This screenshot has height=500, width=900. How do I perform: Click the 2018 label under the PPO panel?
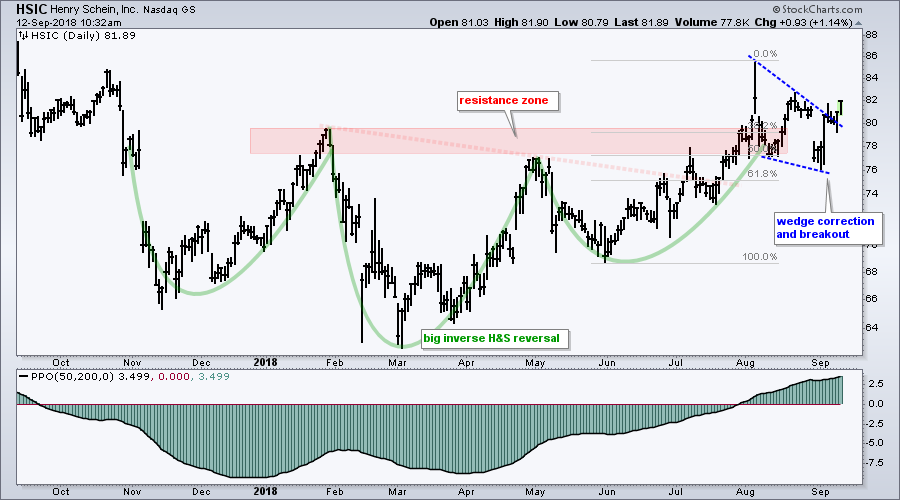[x=265, y=491]
